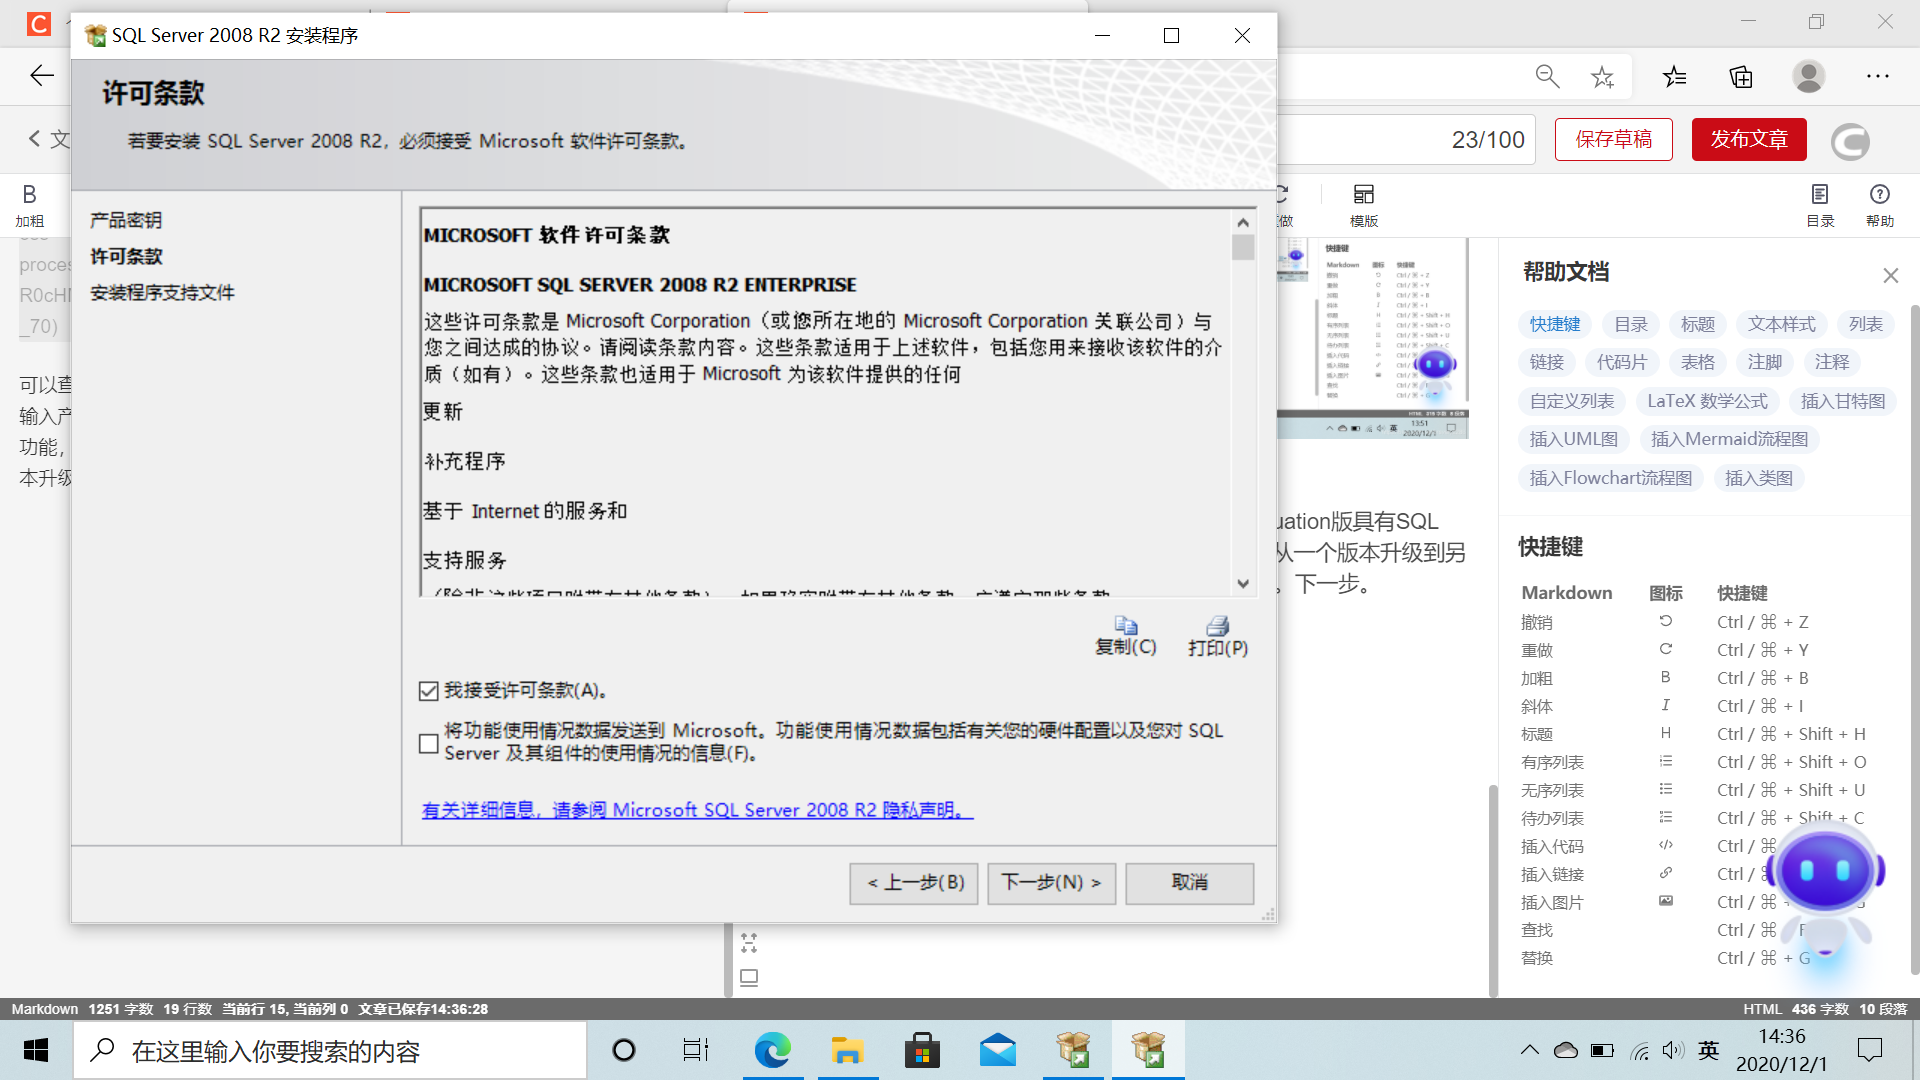Click the Copy (复制) icon button
The width and height of the screenshot is (1920, 1080).
coord(1126,636)
